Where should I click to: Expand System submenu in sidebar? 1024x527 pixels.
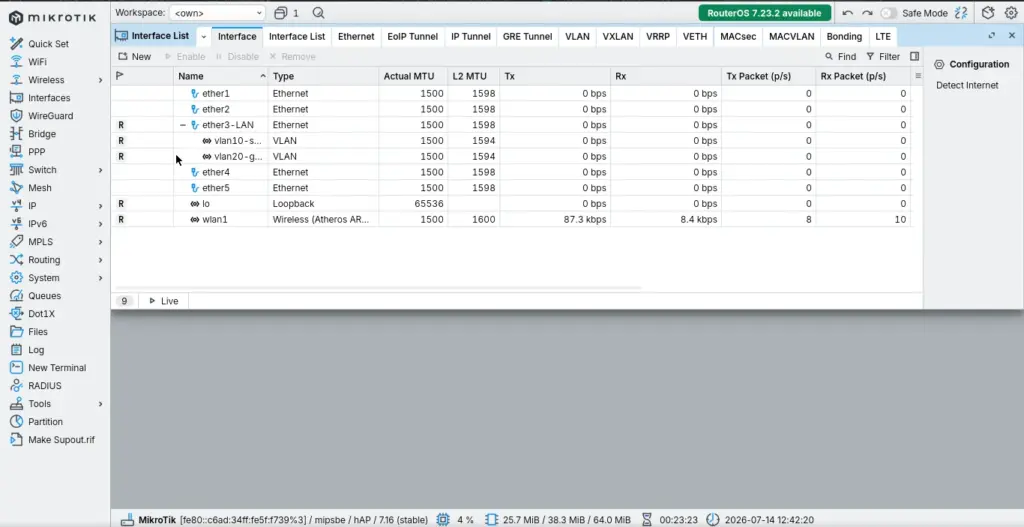tap(101, 278)
